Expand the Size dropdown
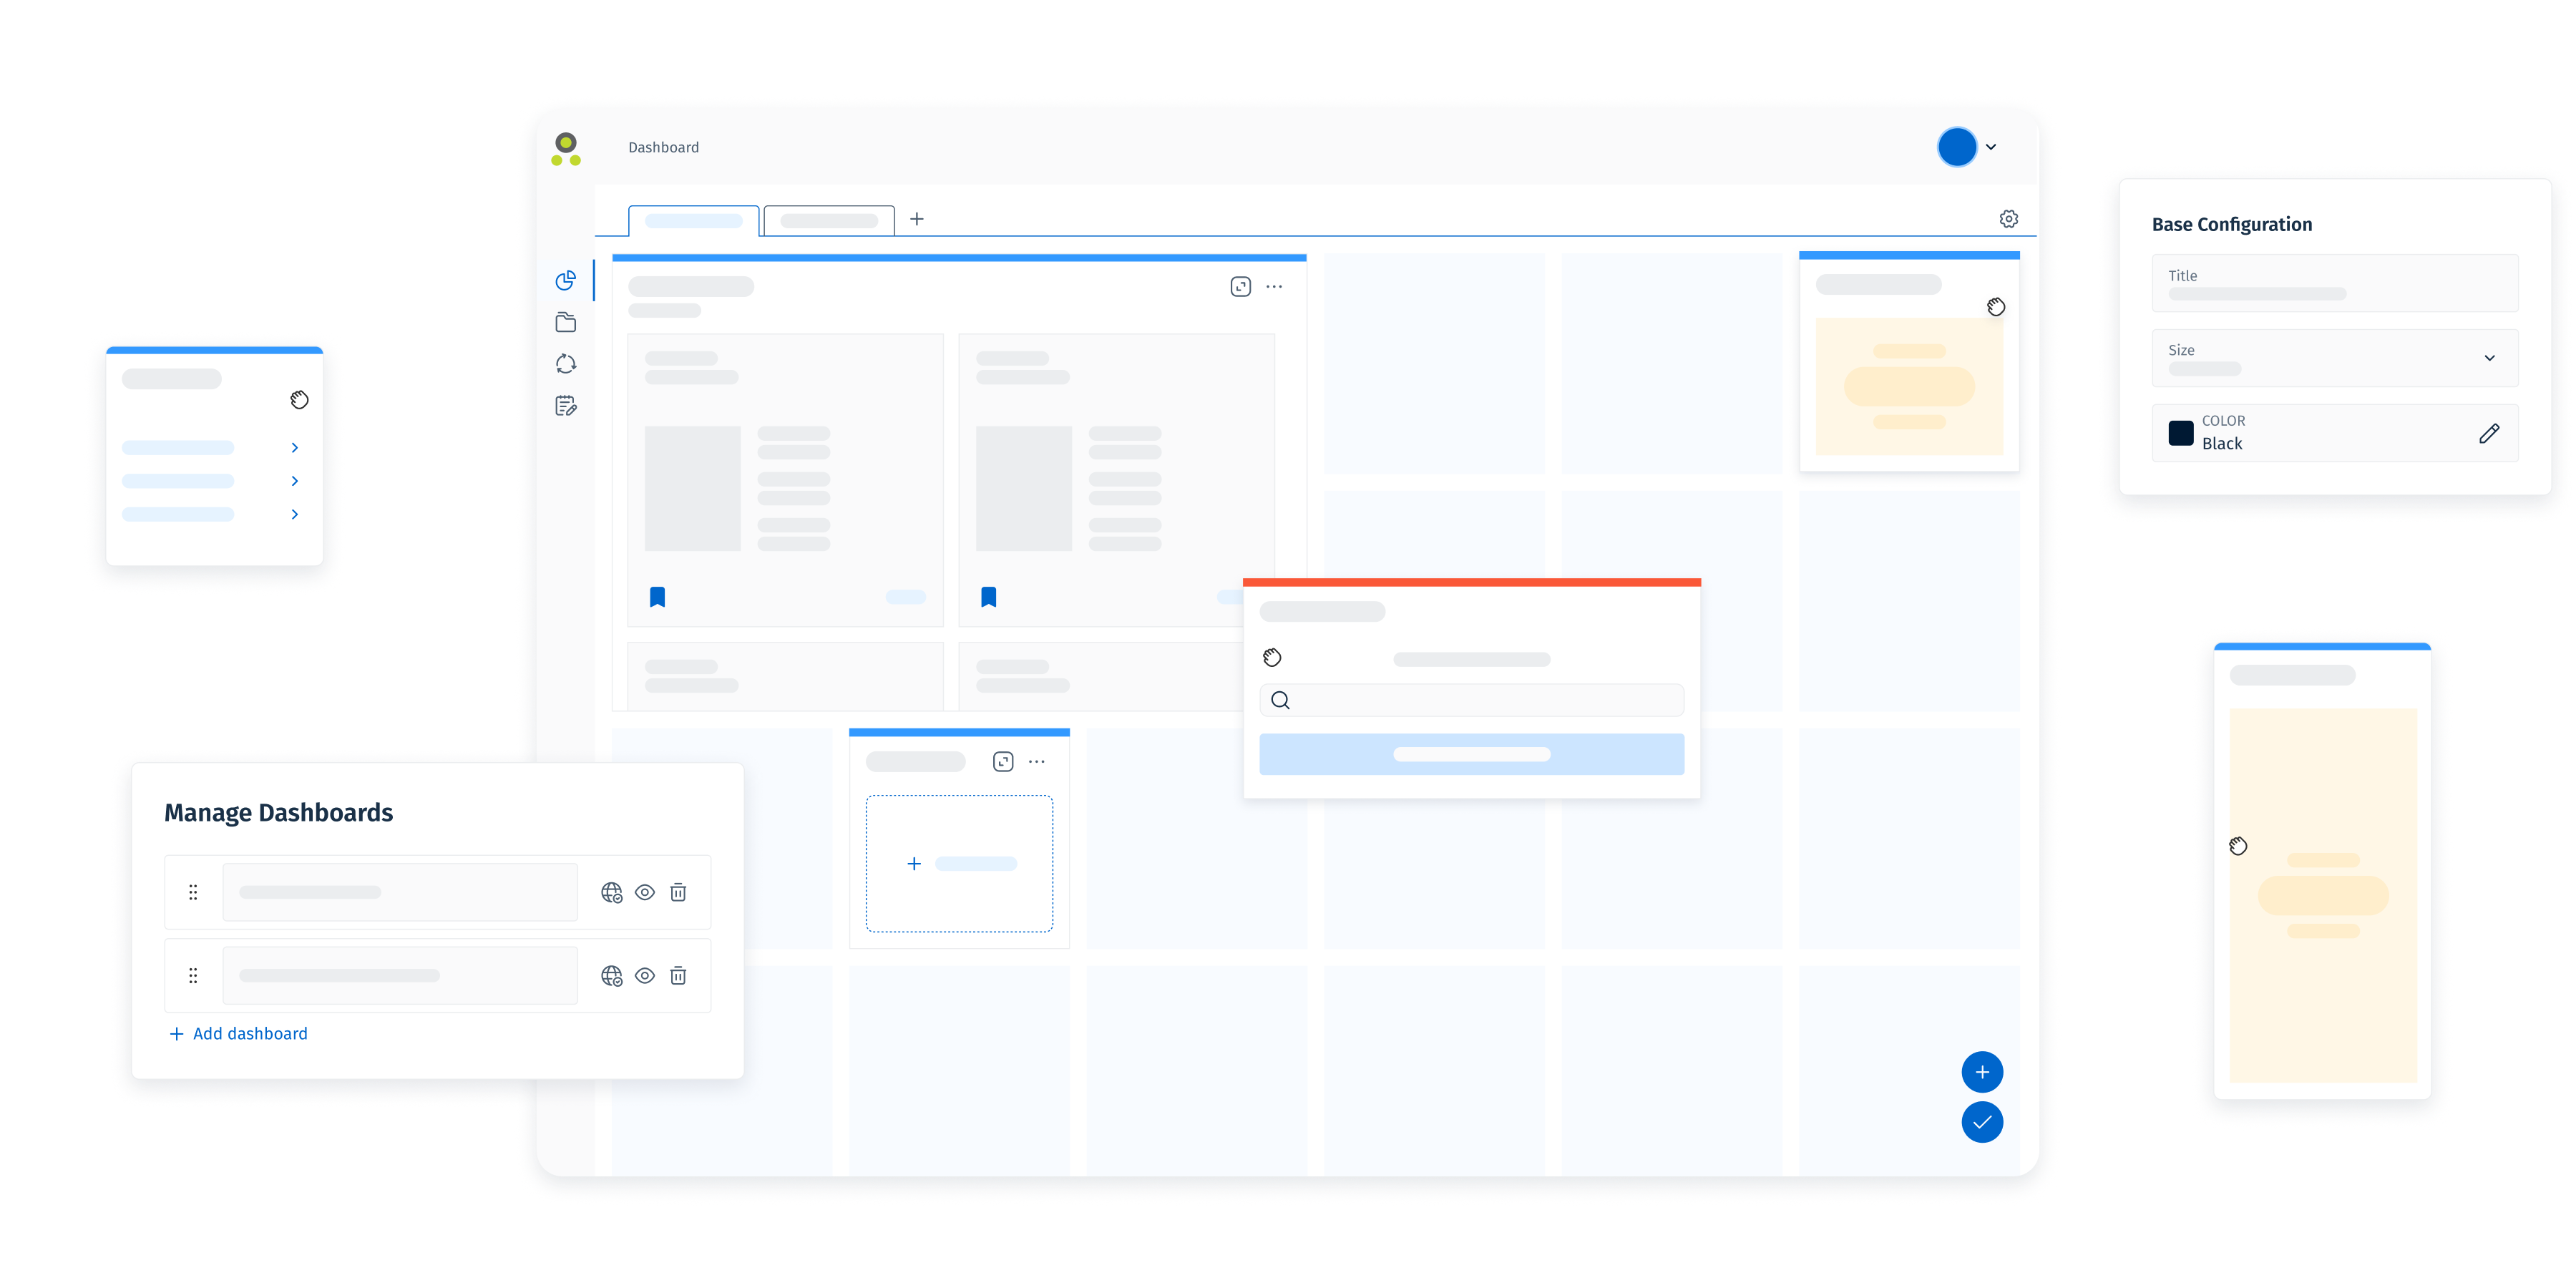2576x1288 pixels. pyautogui.click(x=2489, y=358)
